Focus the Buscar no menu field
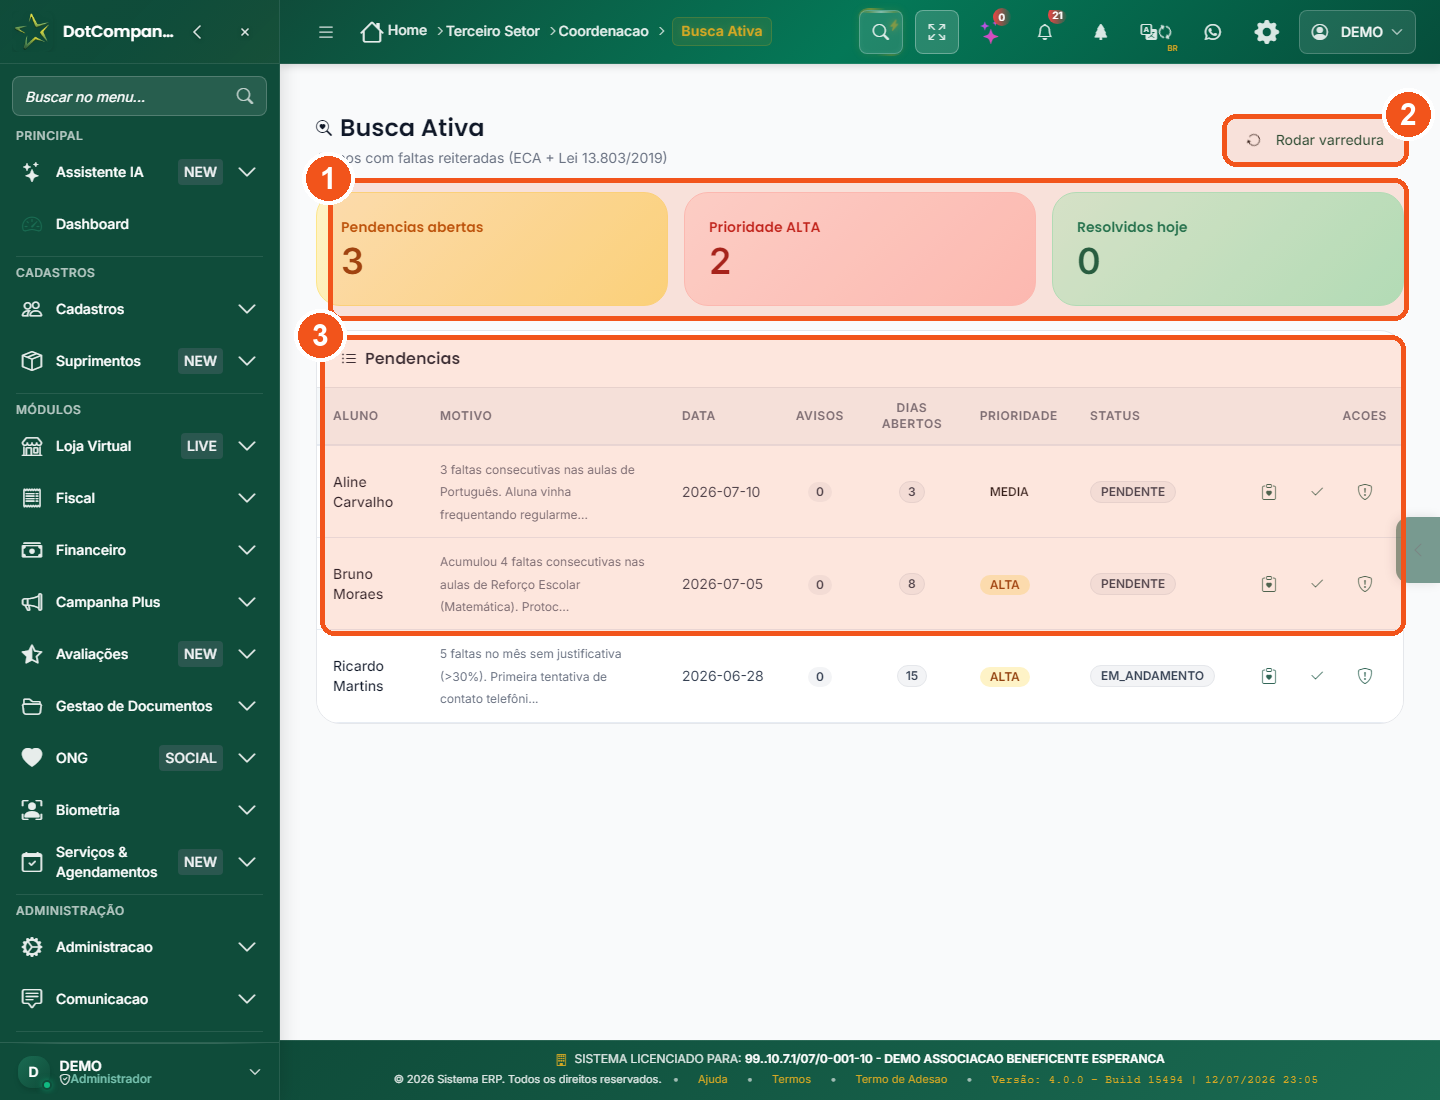 [x=139, y=96]
